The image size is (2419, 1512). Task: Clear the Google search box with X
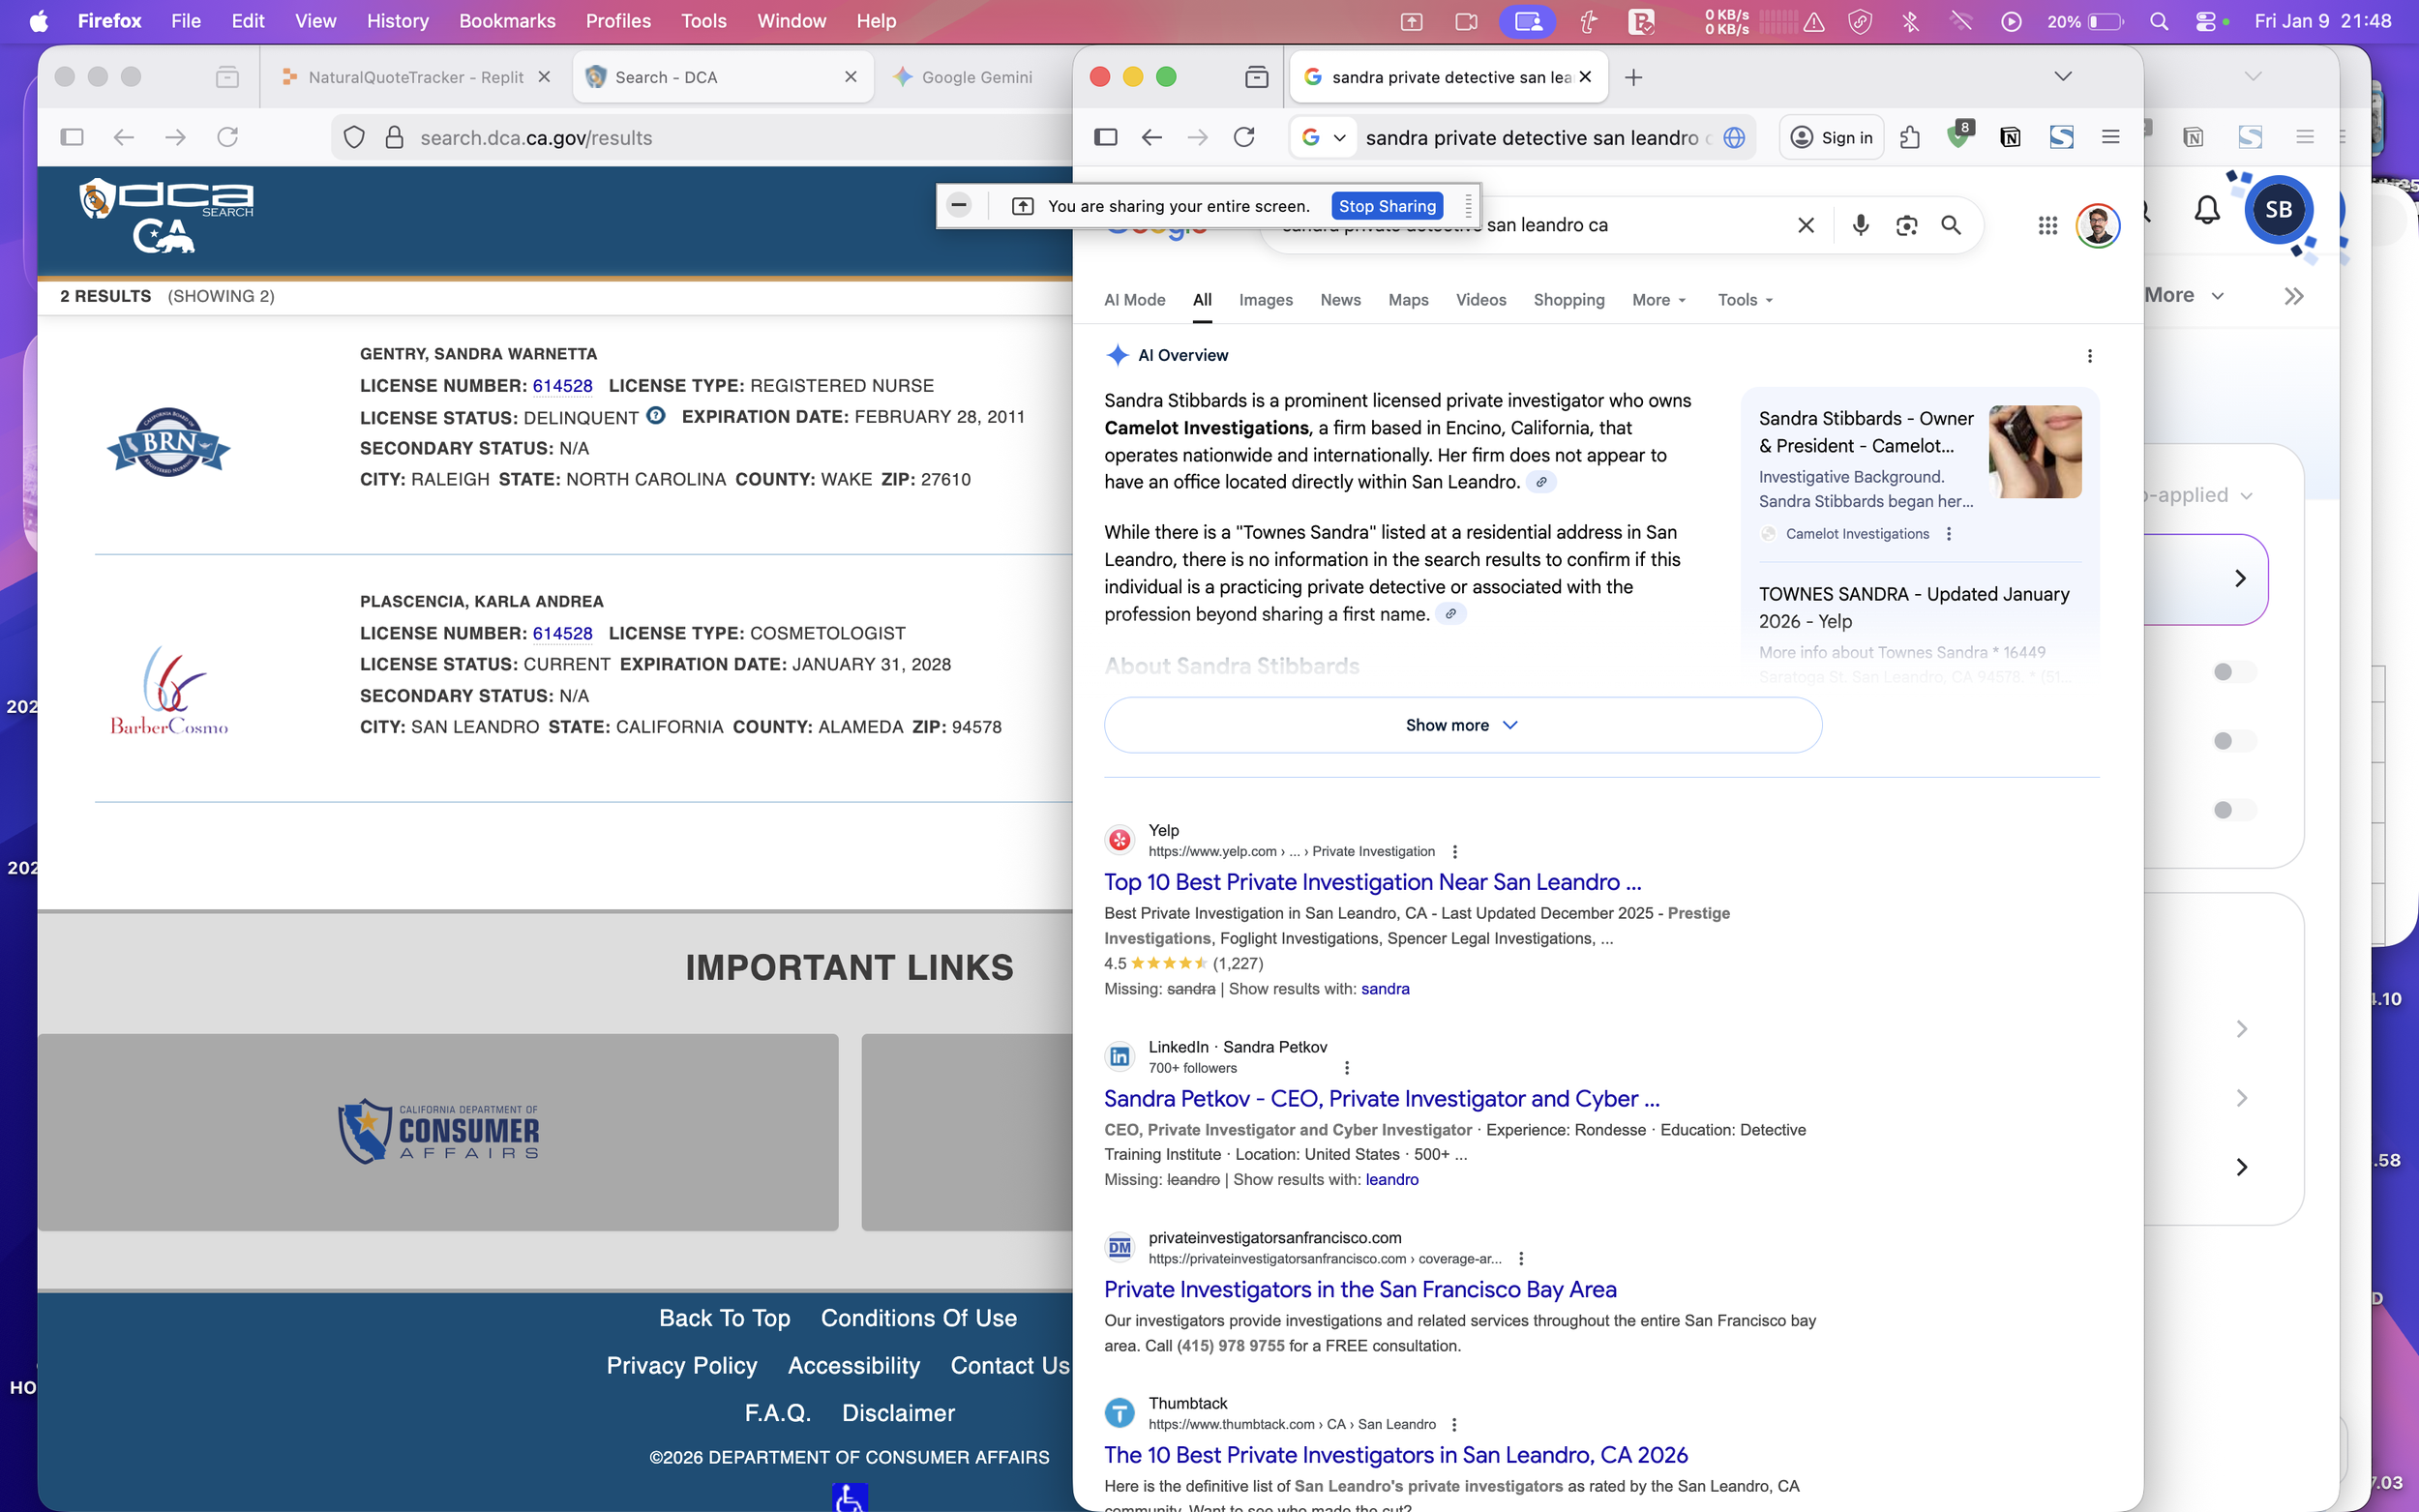[1805, 225]
